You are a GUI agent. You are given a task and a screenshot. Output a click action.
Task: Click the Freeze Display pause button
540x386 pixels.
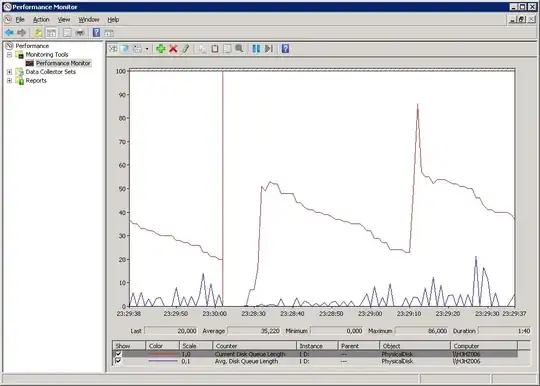[256, 49]
